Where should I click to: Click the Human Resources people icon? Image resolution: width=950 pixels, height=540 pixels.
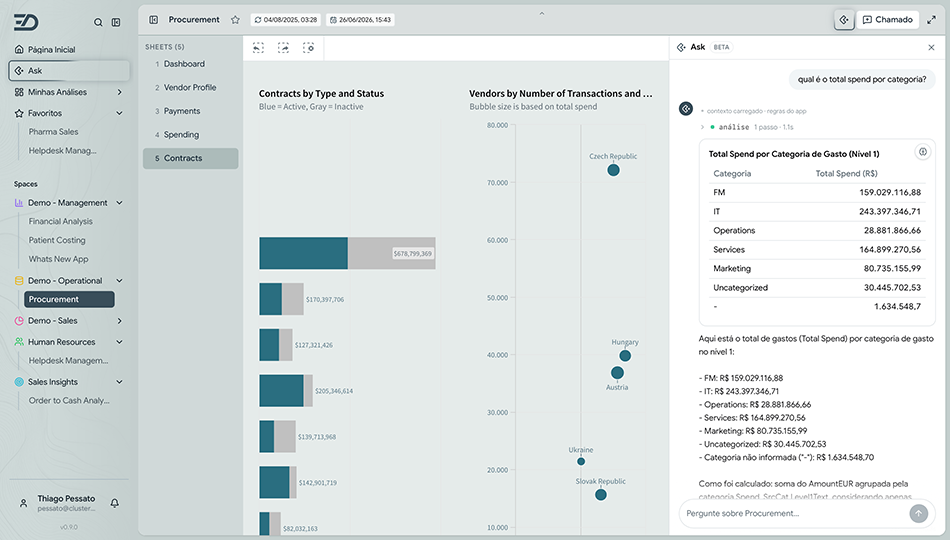pos(19,342)
